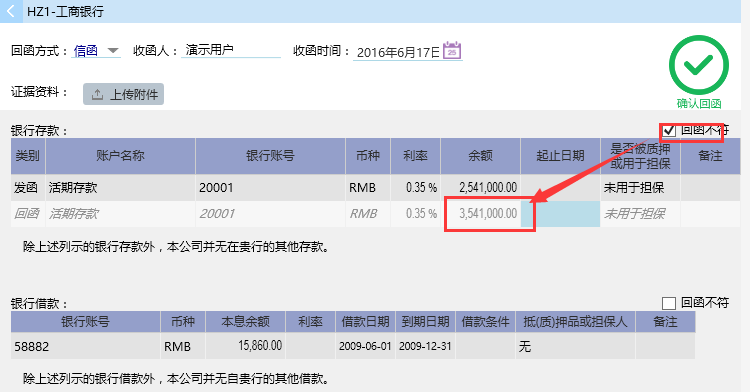Click the highlighted 起止日期 cell in 回函 row

coord(560,214)
